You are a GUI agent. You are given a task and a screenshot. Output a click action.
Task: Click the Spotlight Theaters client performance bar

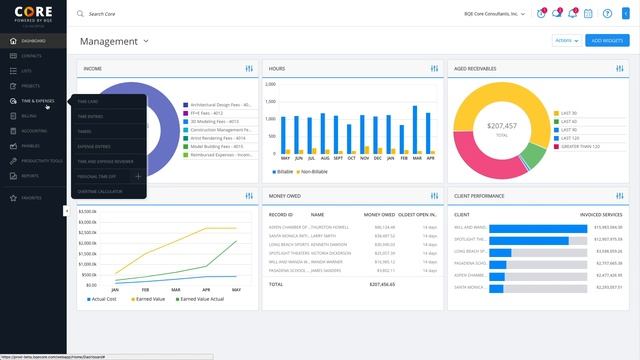[538, 241]
